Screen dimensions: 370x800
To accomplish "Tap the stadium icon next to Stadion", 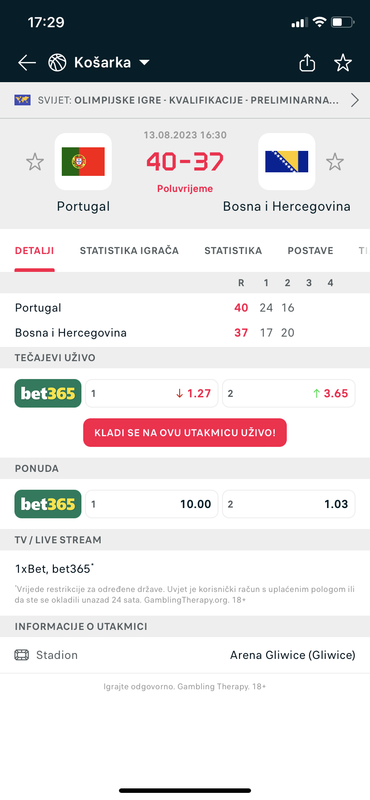I will 22,655.
